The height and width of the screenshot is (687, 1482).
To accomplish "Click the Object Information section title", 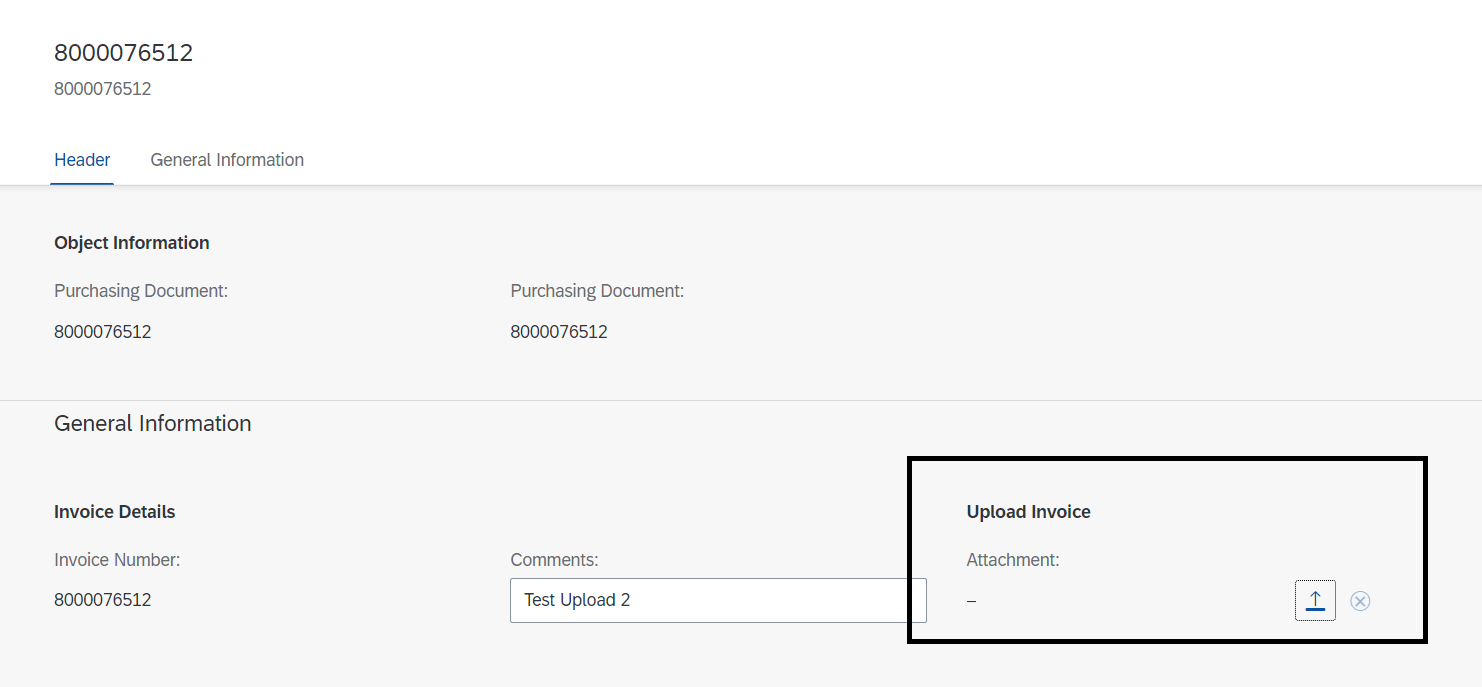I will (131, 242).
